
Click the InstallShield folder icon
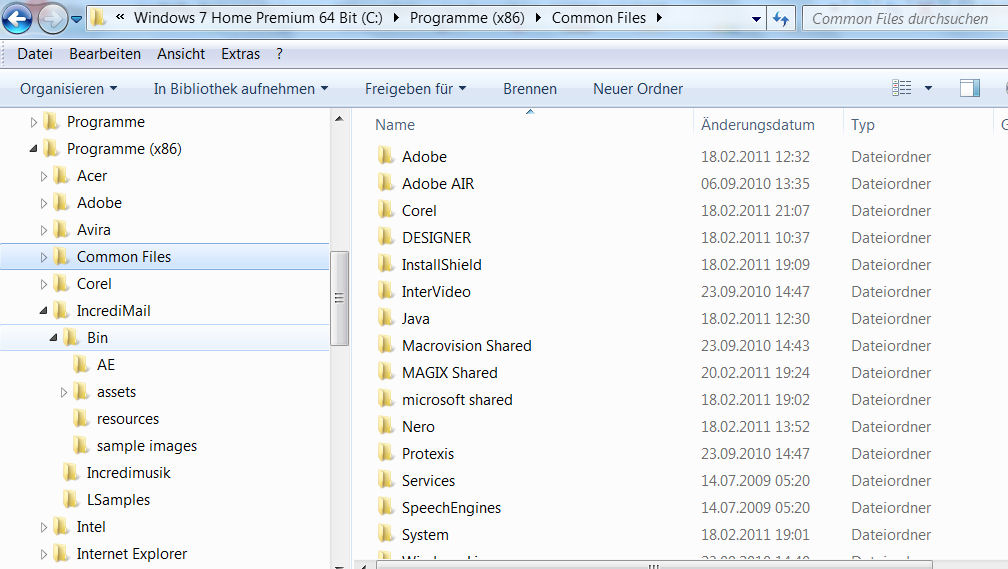386,264
